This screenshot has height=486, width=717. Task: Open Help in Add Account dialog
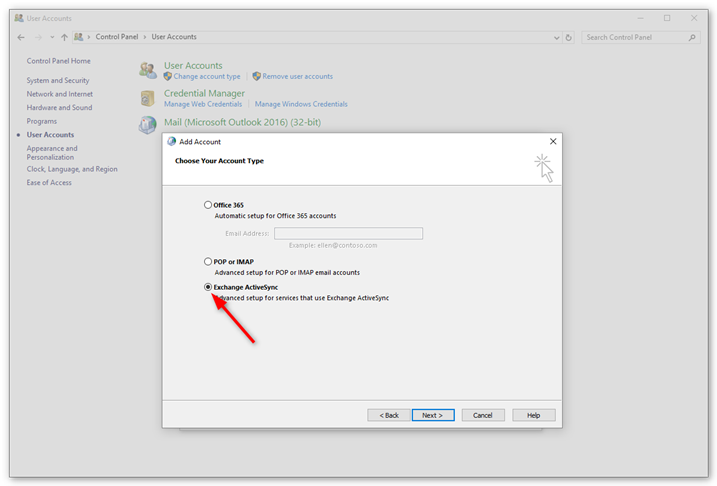coord(534,415)
